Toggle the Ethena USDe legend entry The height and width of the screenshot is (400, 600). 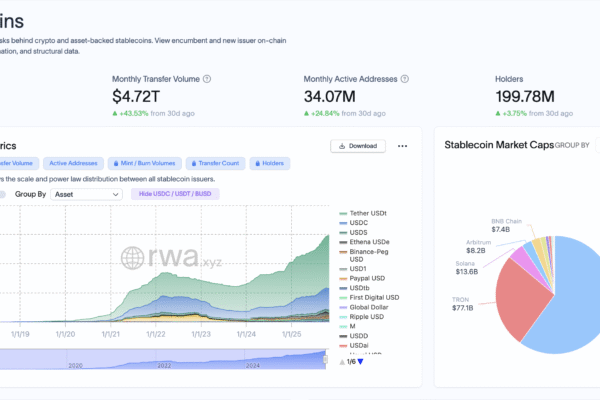[x=371, y=242]
